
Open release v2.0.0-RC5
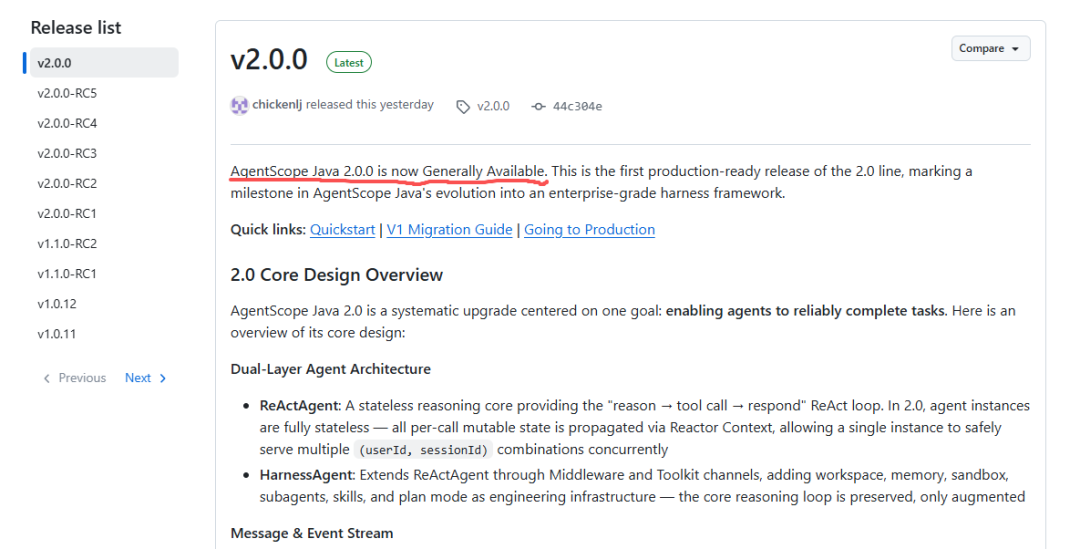point(67,93)
